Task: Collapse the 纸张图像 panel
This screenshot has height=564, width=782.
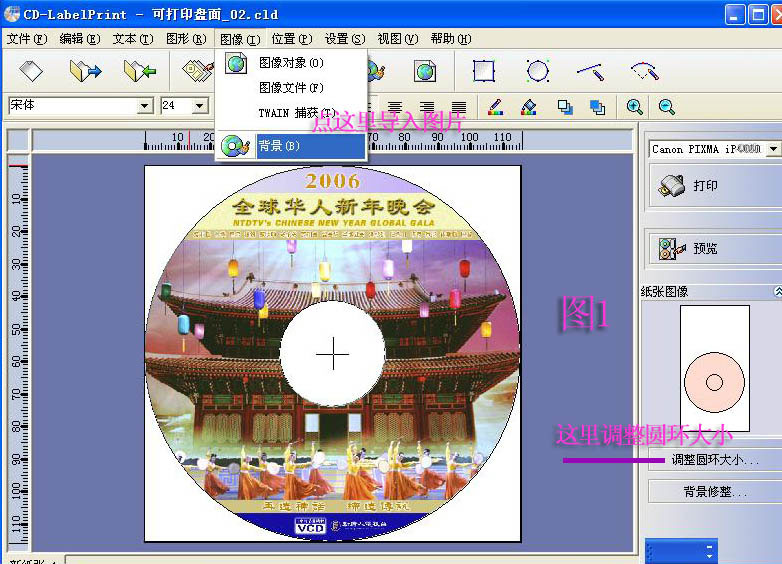Action: pos(777,292)
